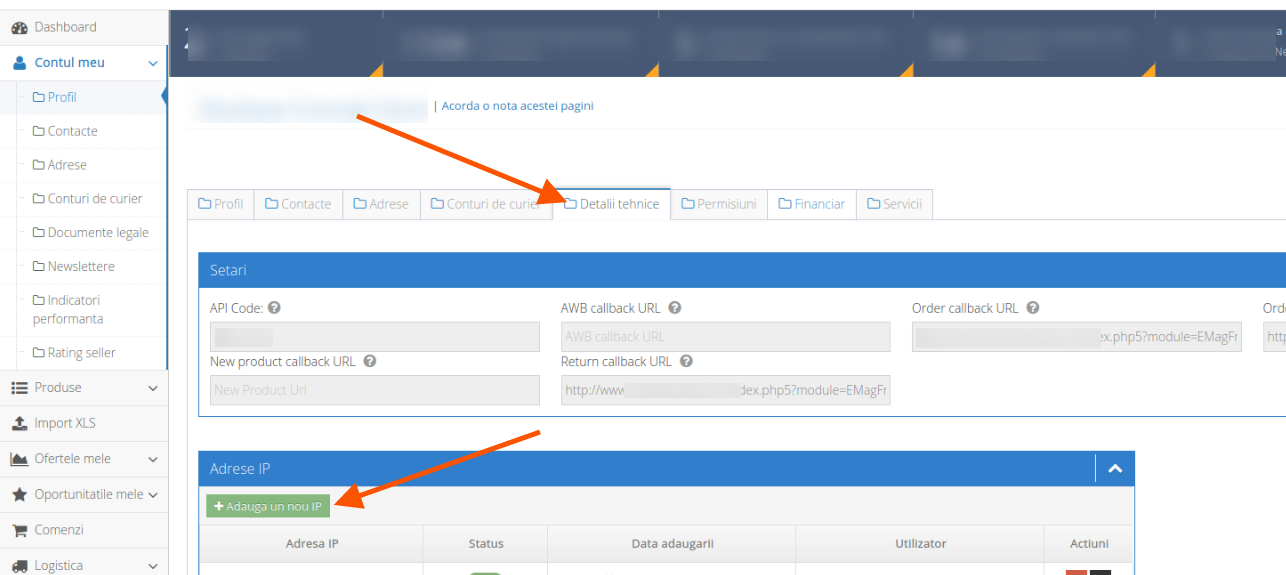Click the Status column header
The image size is (1286, 575).
tap(486, 544)
